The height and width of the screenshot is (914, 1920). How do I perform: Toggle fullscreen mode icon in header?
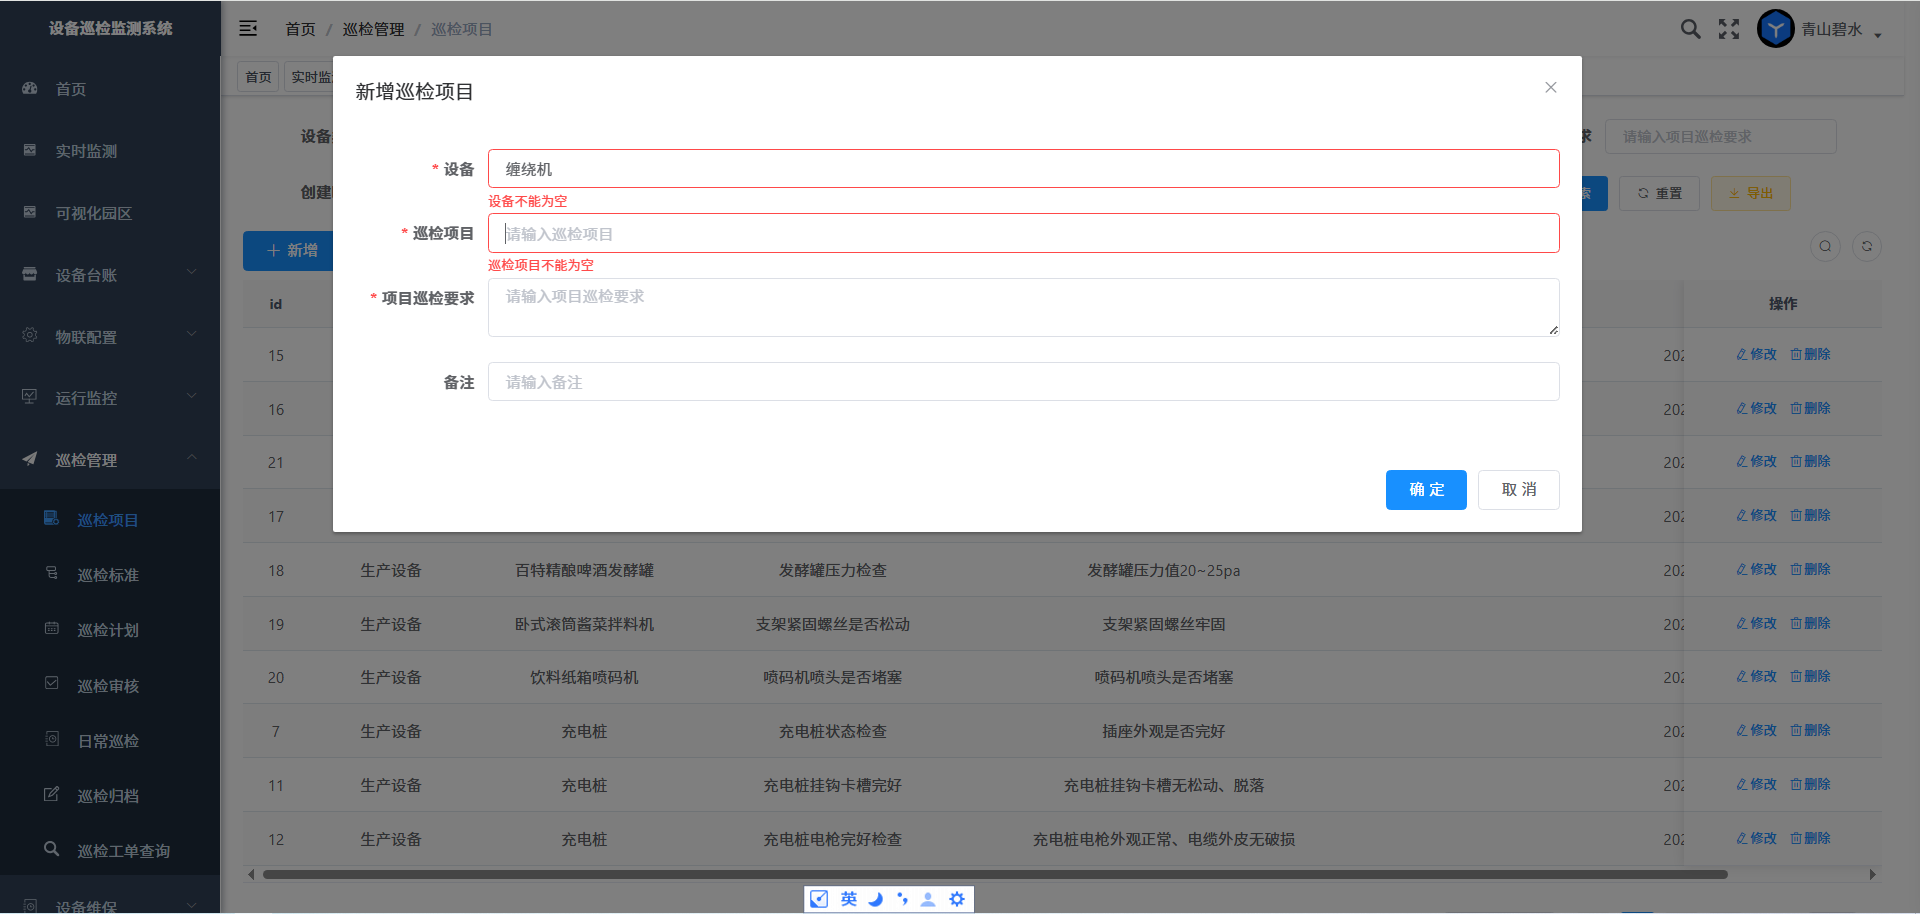1729,29
